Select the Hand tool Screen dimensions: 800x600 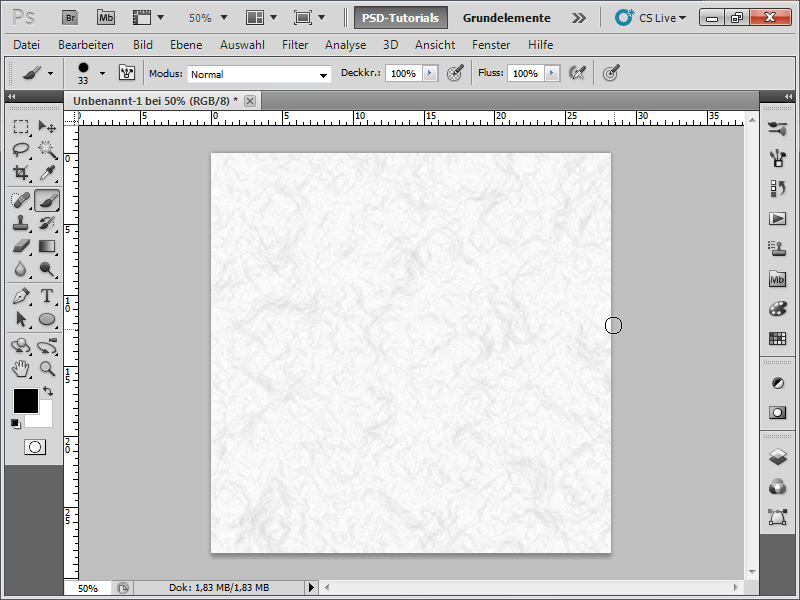21,369
